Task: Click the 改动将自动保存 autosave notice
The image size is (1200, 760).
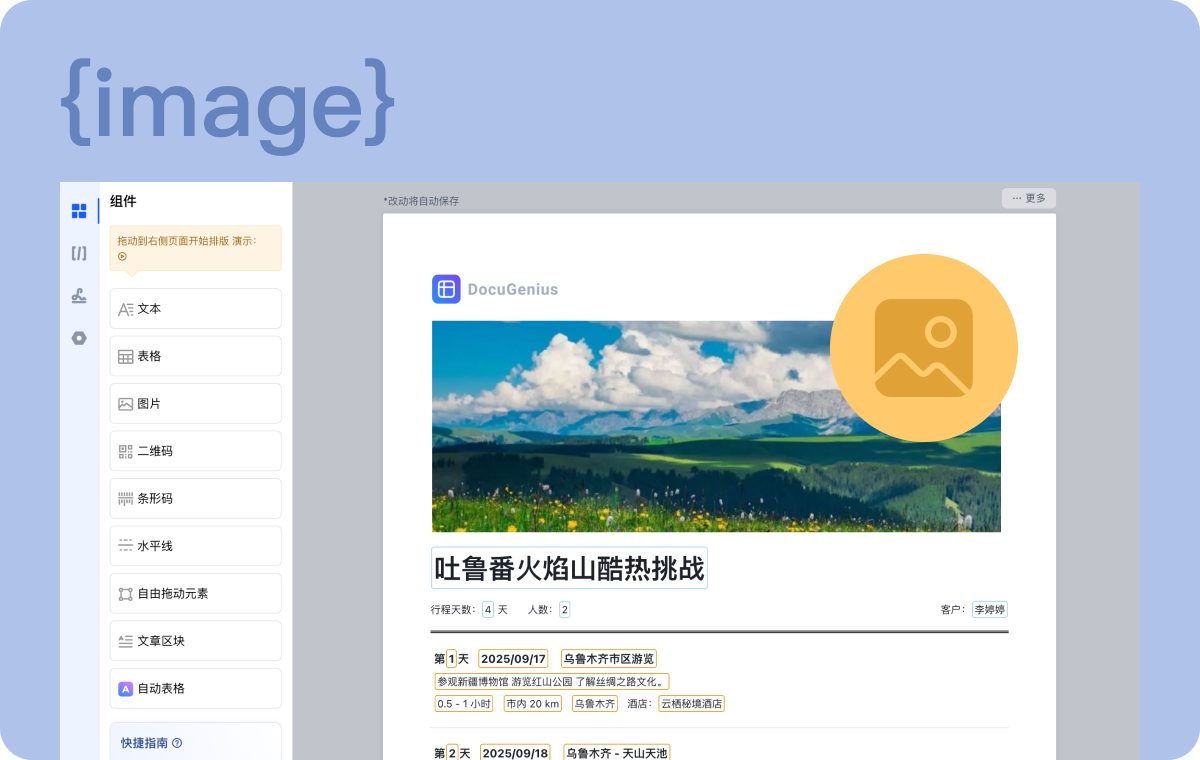Action: tap(421, 201)
